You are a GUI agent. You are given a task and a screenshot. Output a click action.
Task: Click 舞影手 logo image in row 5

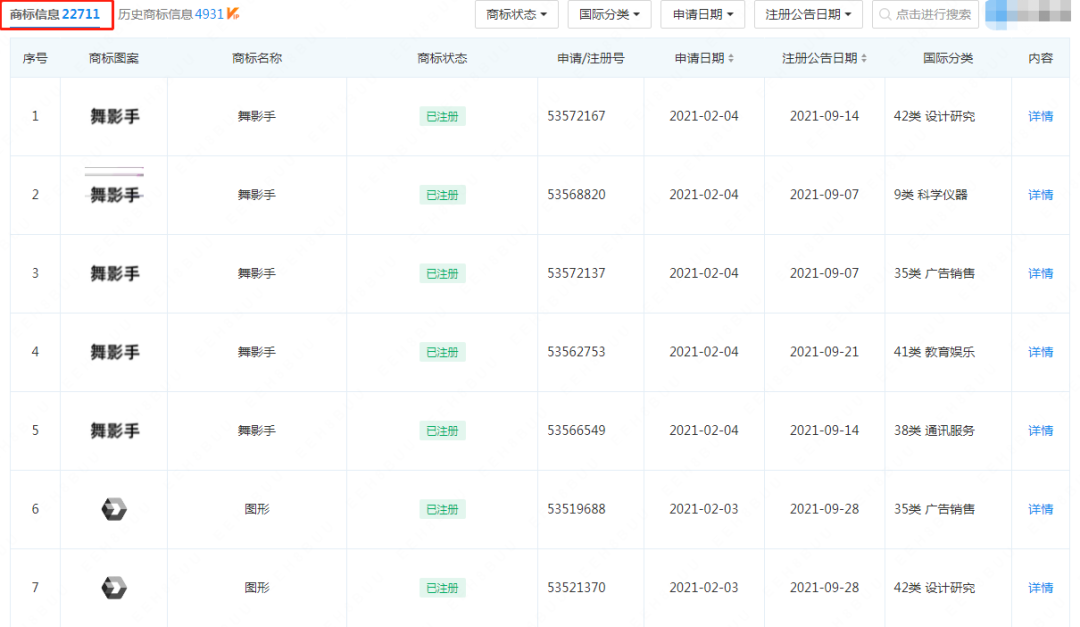(x=114, y=431)
